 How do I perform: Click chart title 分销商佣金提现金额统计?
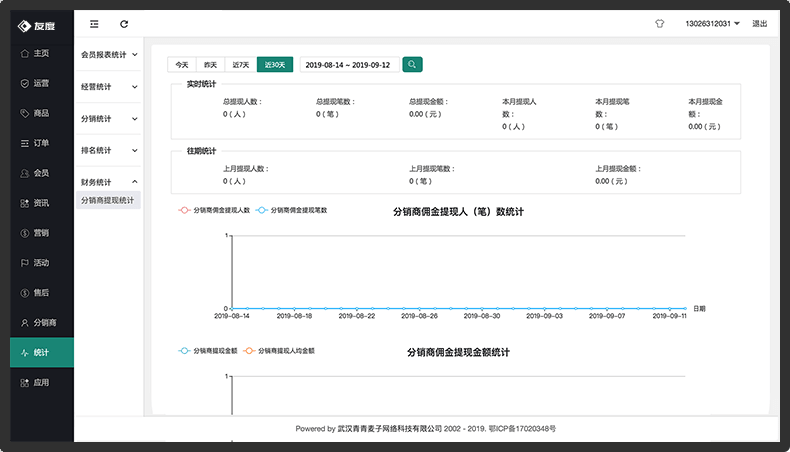coord(458,352)
